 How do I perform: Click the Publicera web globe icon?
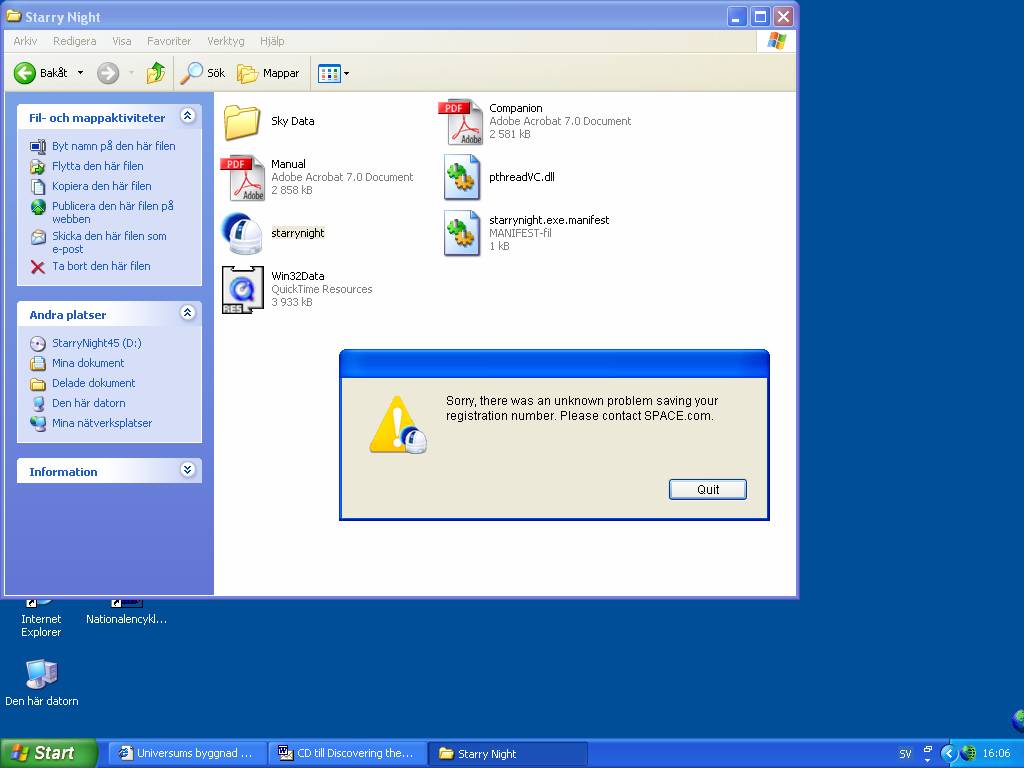pos(38,207)
